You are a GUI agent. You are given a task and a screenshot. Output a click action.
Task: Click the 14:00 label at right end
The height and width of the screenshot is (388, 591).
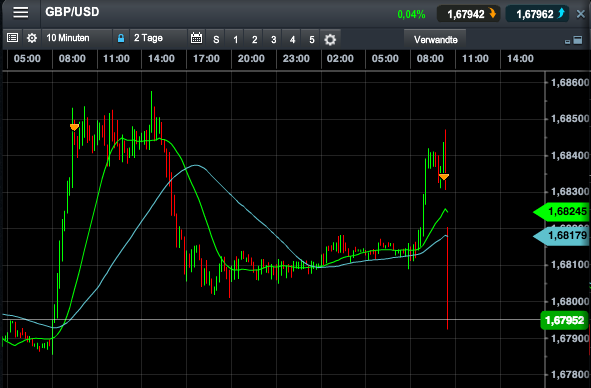click(x=520, y=59)
